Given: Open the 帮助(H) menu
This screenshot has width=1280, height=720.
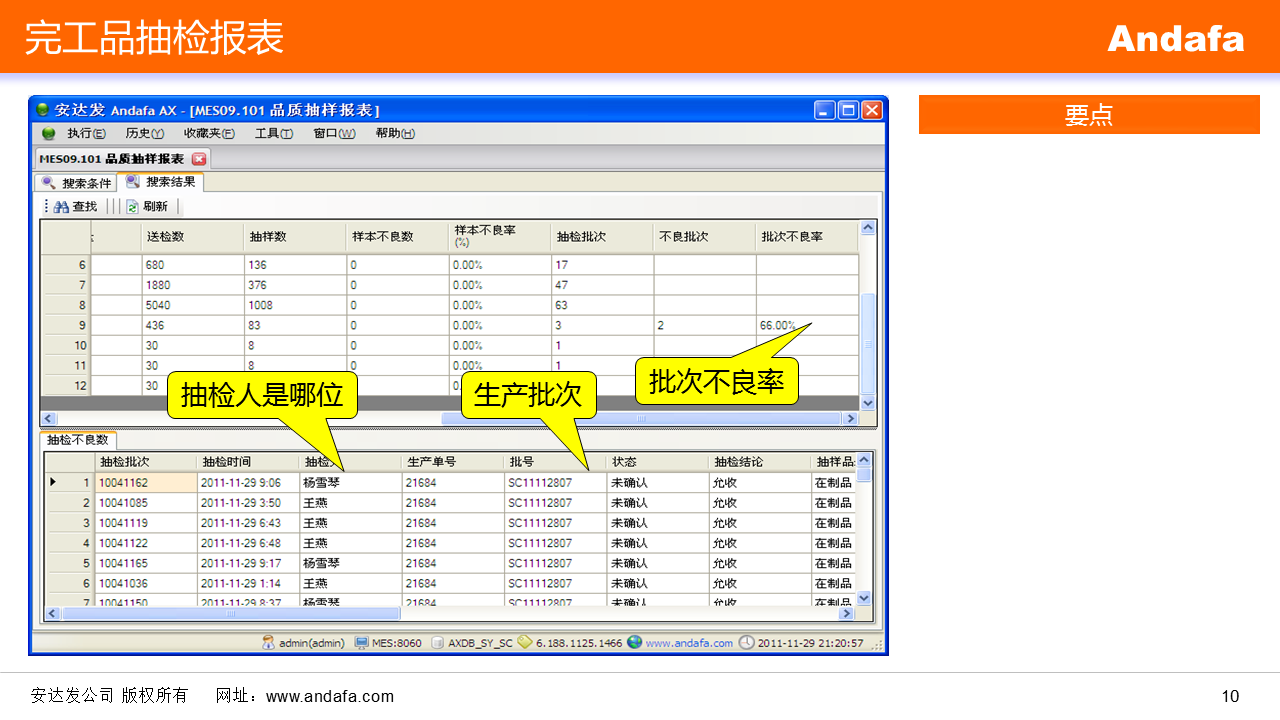Looking at the screenshot, I should [x=395, y=134].
